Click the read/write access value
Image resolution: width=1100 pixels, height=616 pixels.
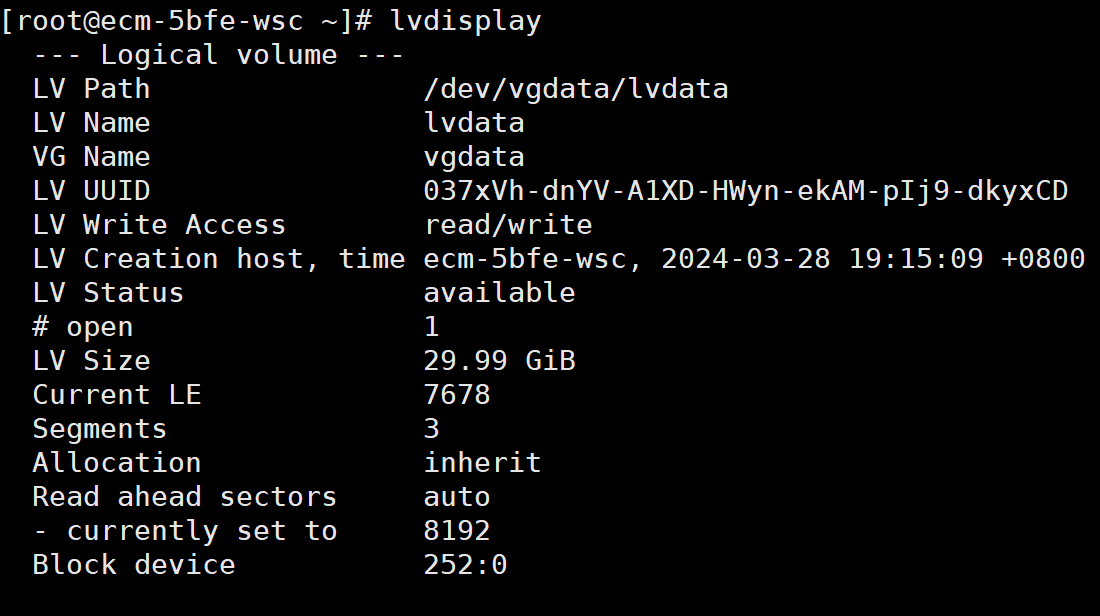[508, 225]
